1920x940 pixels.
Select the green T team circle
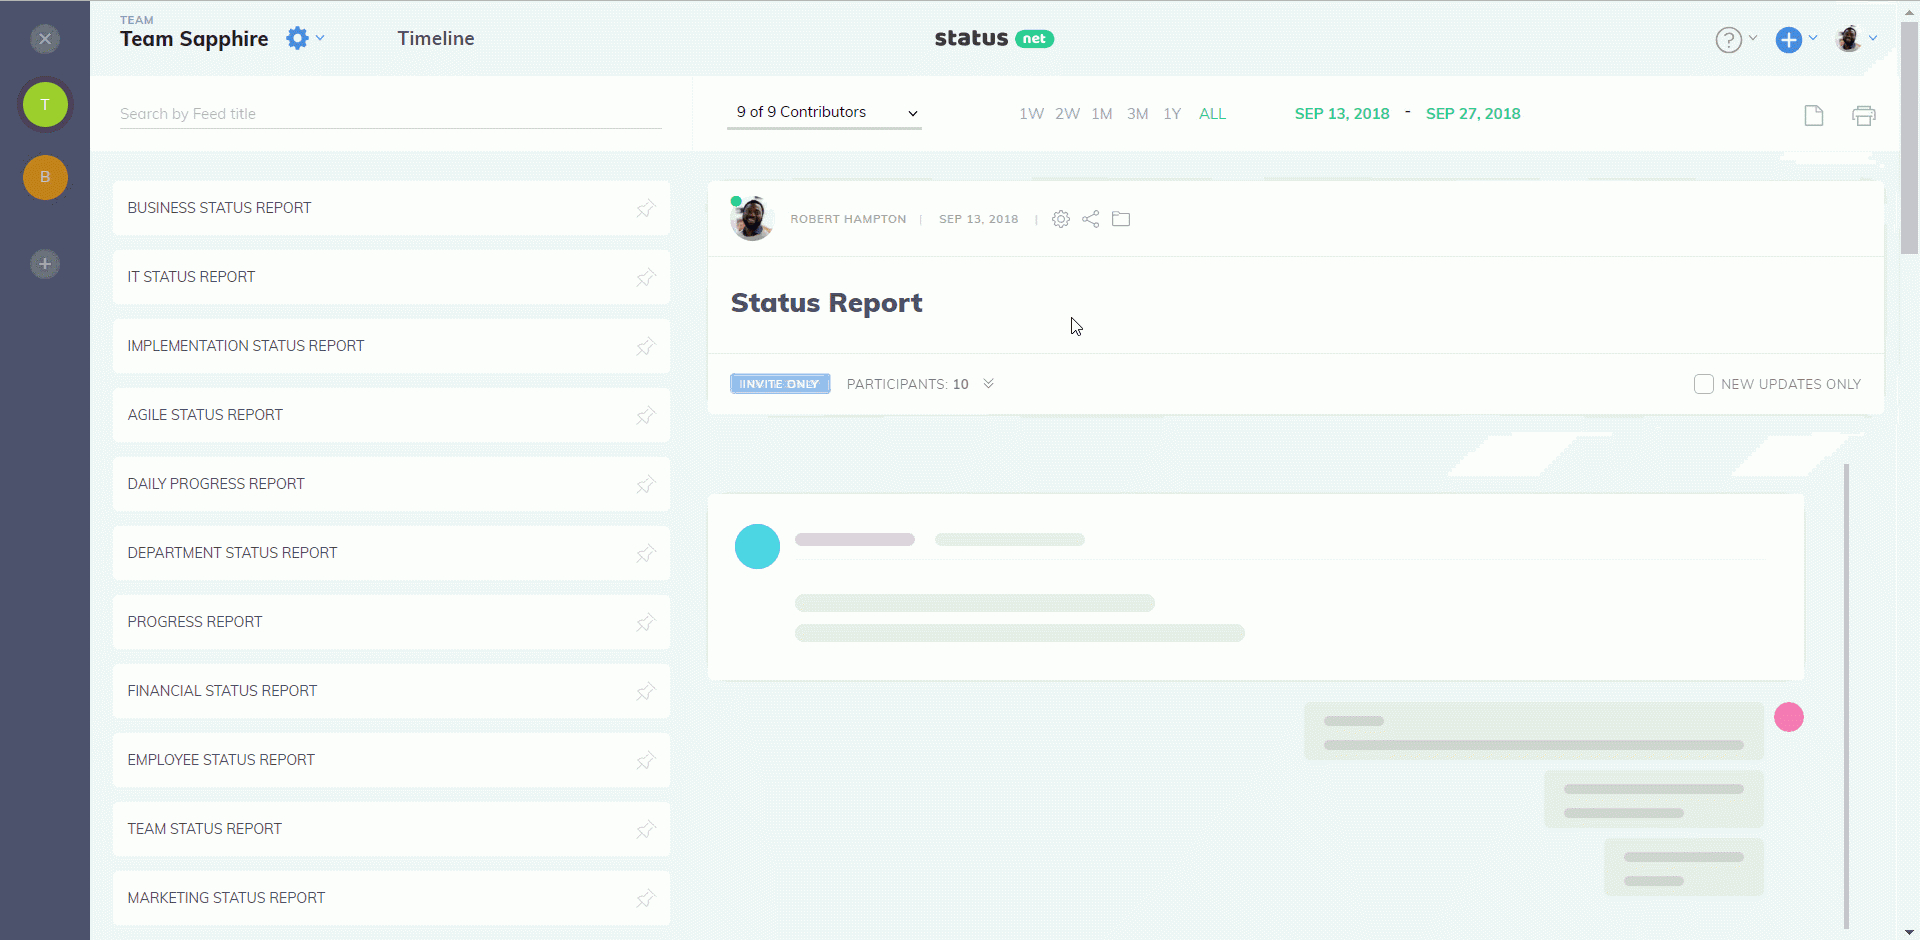click(45, 105)
